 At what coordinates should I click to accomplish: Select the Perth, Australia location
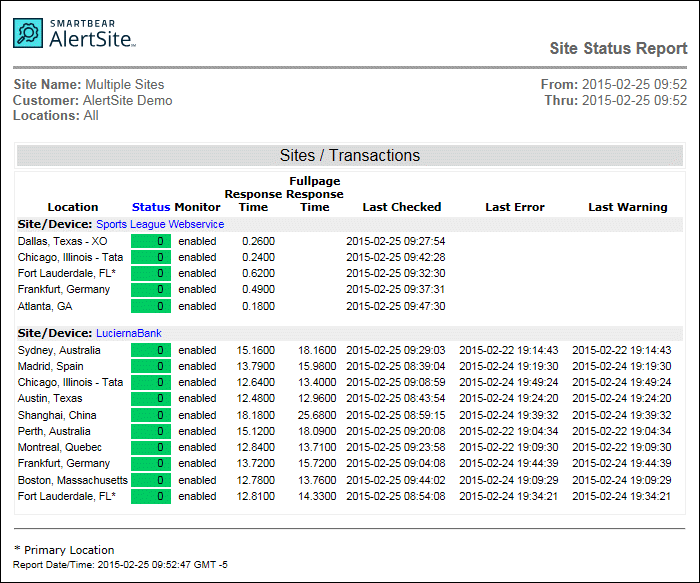point(54,431)
